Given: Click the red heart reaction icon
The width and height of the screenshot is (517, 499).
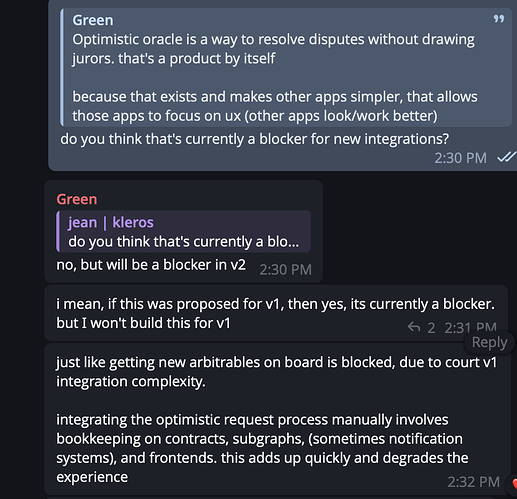Looking at the screenshot, I should pyautogui.click(x=514, y=484).
